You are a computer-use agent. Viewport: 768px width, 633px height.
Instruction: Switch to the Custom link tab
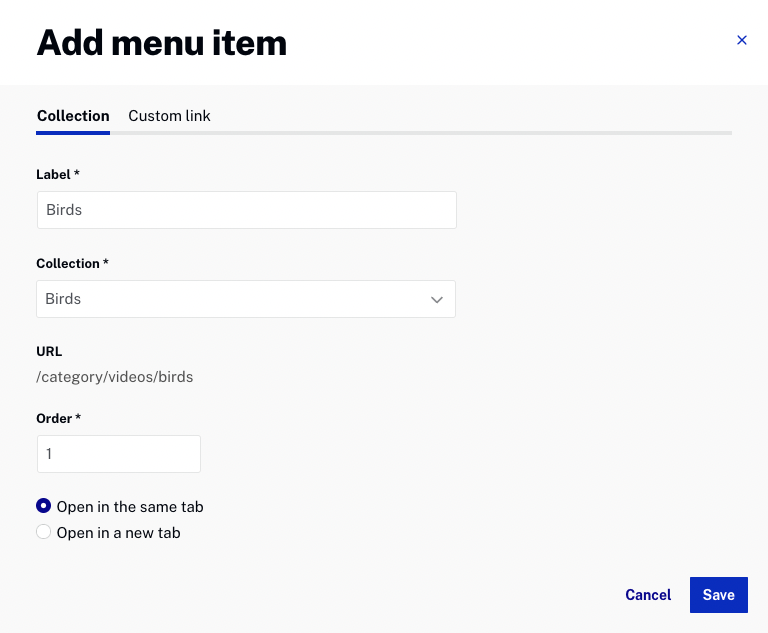pos(169,116)
